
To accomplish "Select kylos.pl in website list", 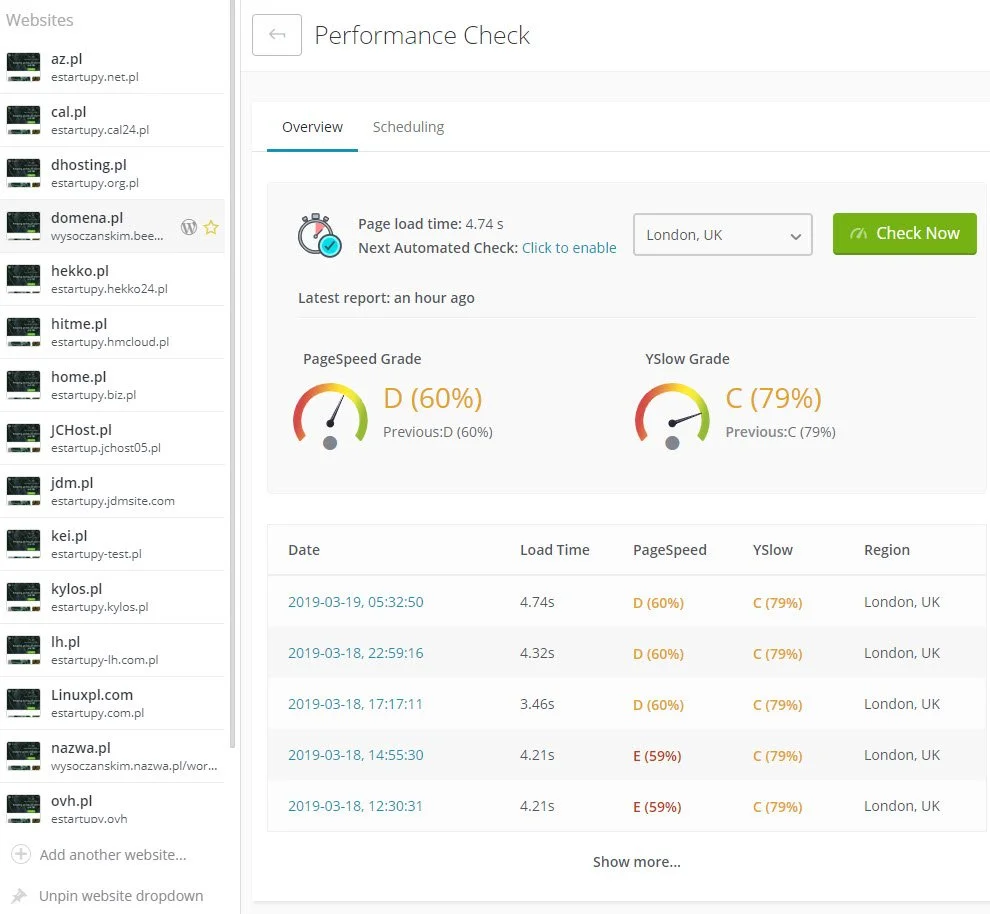I will coord(112,597).
